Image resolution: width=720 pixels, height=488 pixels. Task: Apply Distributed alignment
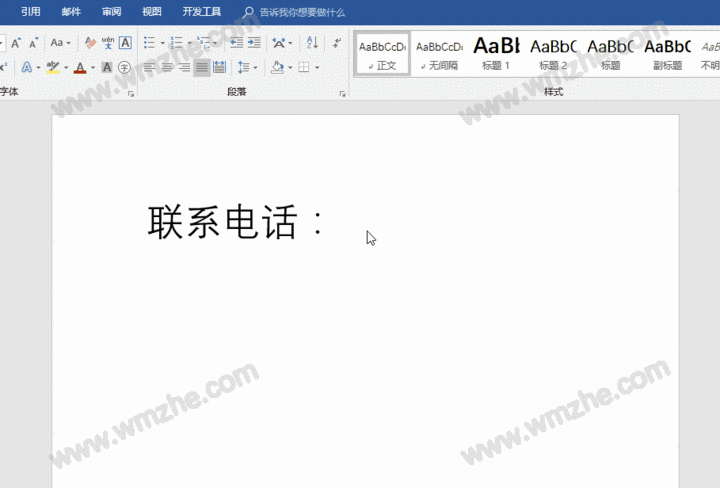pyautogui.click(x=219, y=67)
